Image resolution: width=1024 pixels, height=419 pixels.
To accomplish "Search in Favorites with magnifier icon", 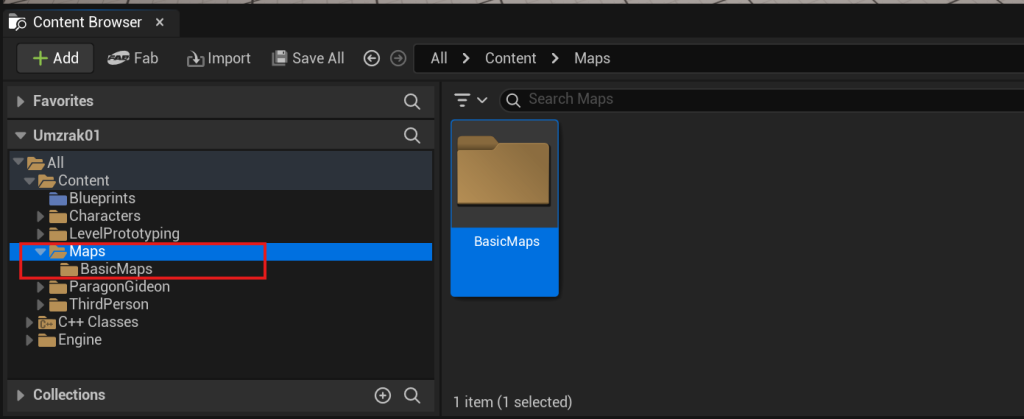I will pos(412,101).
